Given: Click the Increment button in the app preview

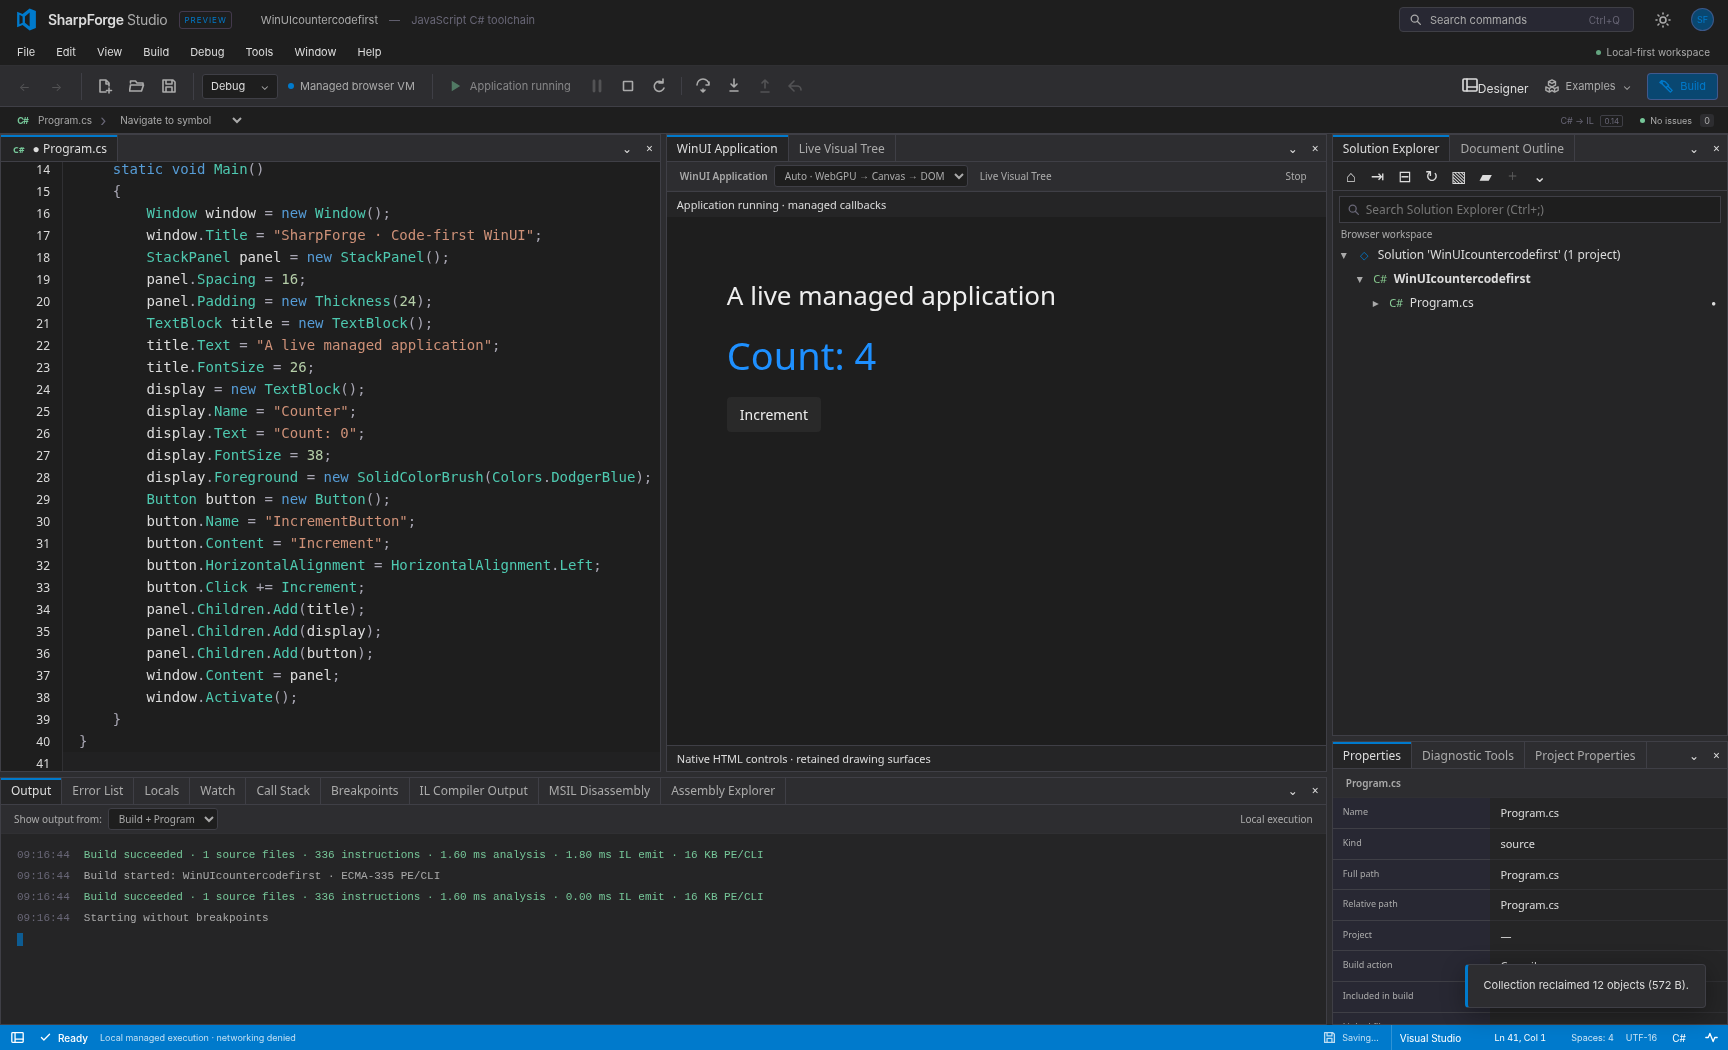Looking at the screenshot, I should point(774,415).
